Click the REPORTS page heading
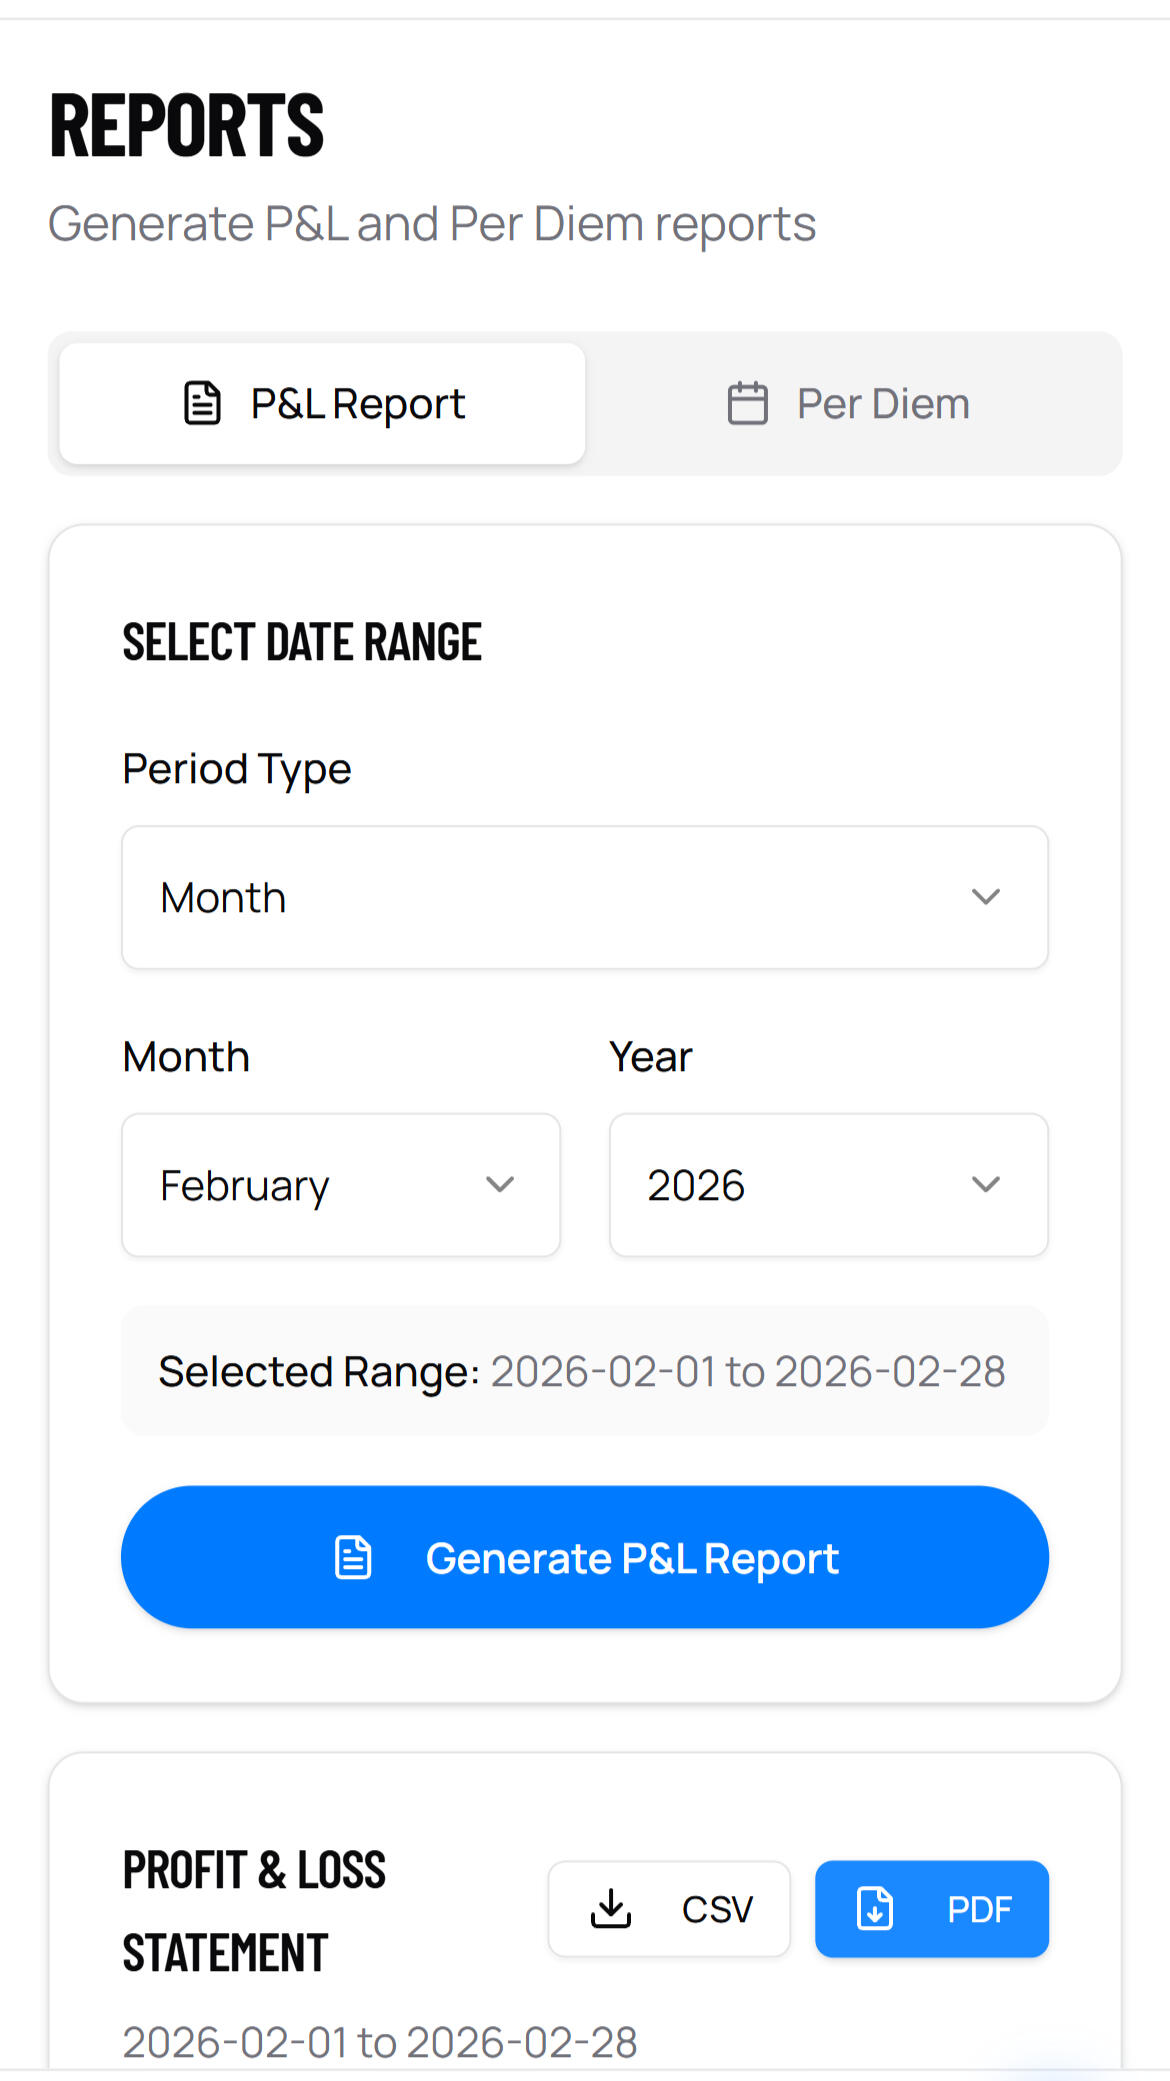Viewport: 1170px width, 2081px height. click(187, 125)
